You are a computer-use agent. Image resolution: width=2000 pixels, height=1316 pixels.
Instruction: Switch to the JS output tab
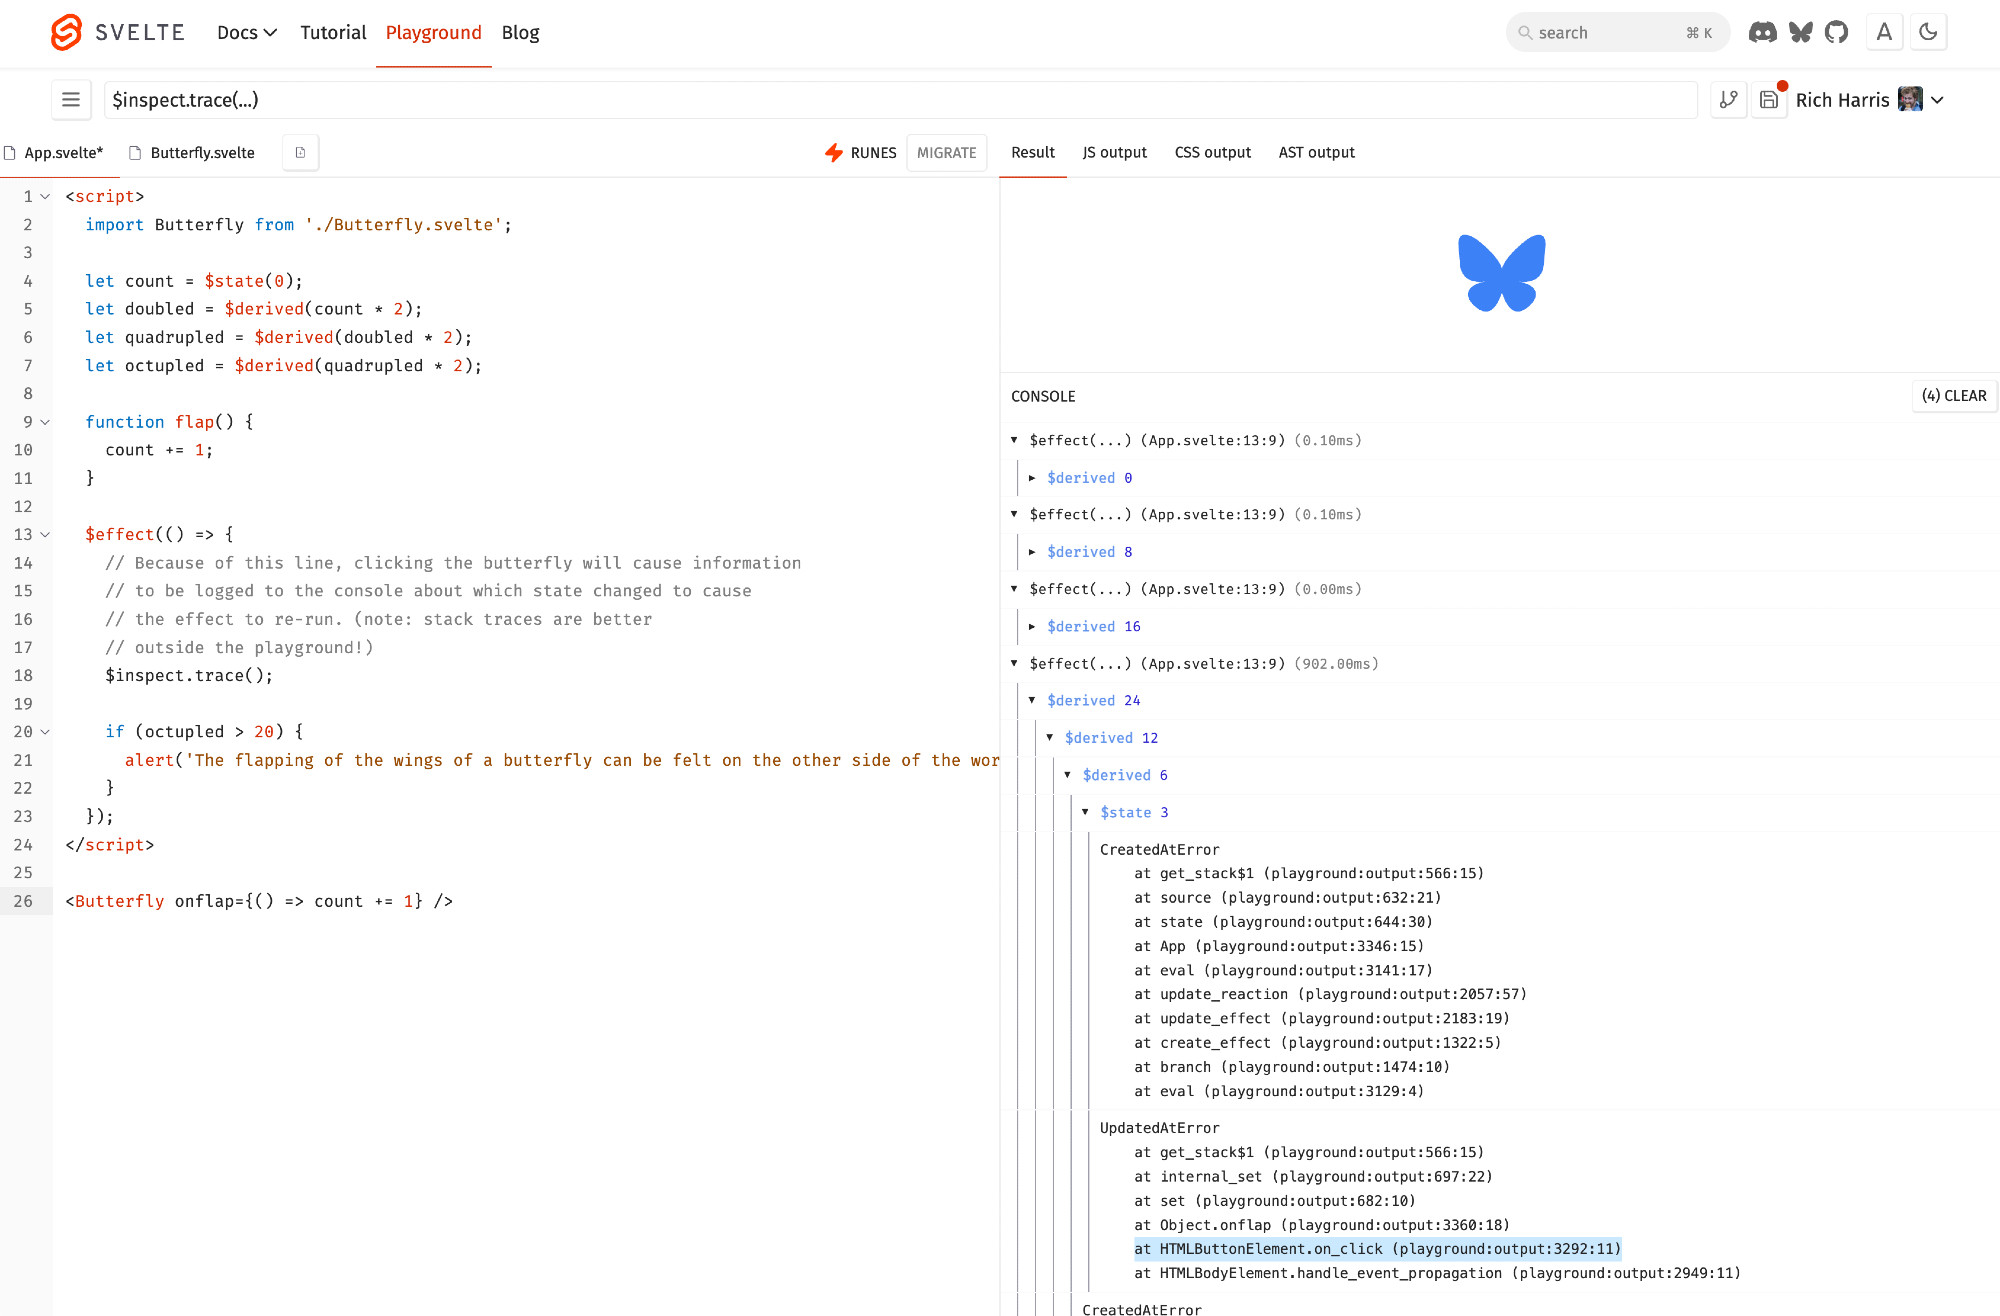1114,153
